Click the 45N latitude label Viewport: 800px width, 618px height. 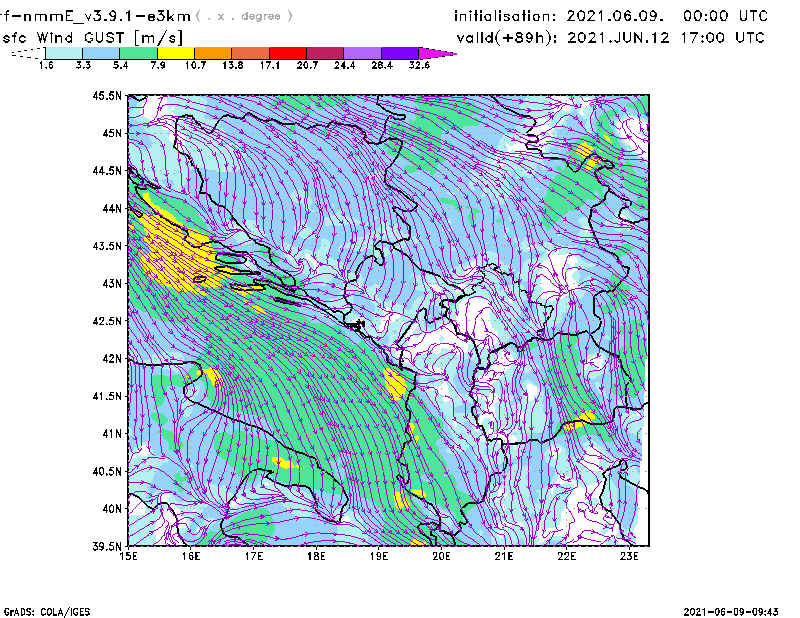(112, 133)
